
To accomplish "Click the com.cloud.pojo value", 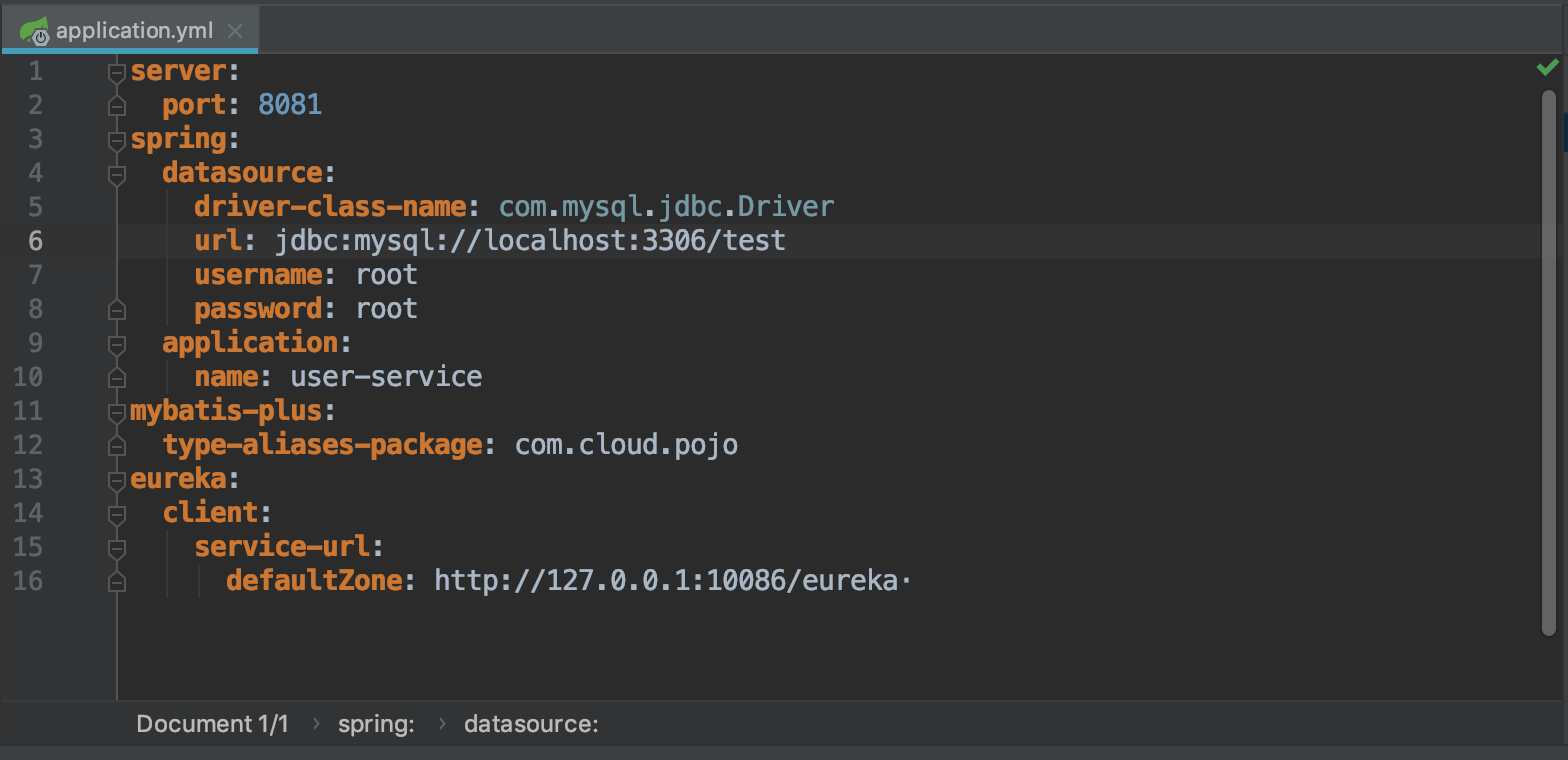I will pos(626,445).
